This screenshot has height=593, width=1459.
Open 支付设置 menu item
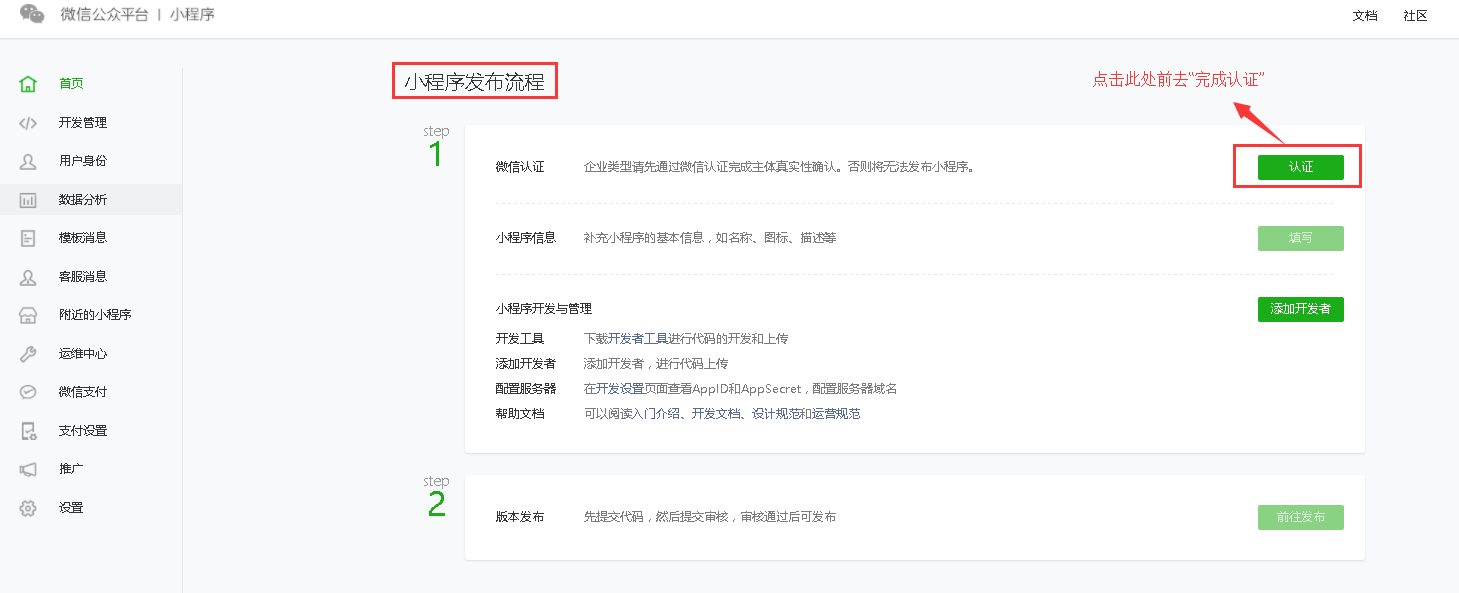(82, 431)
